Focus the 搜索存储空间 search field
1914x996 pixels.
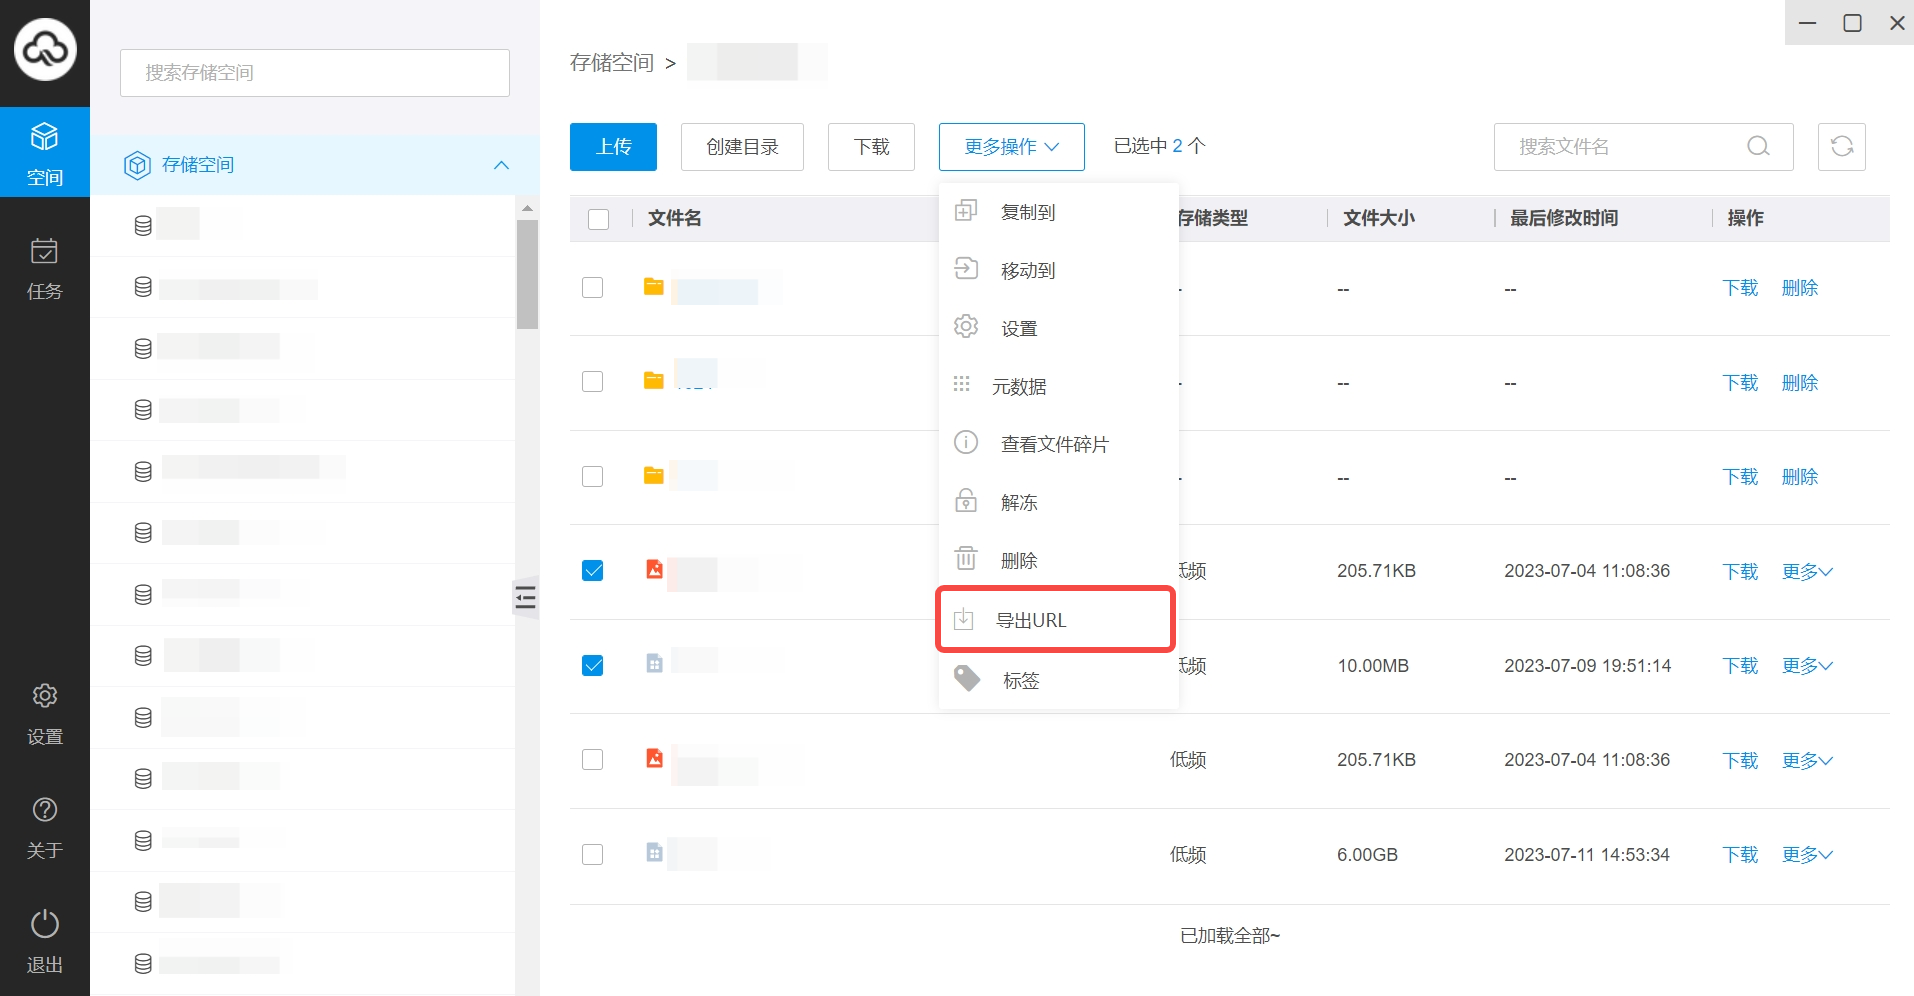pos(315,73)
